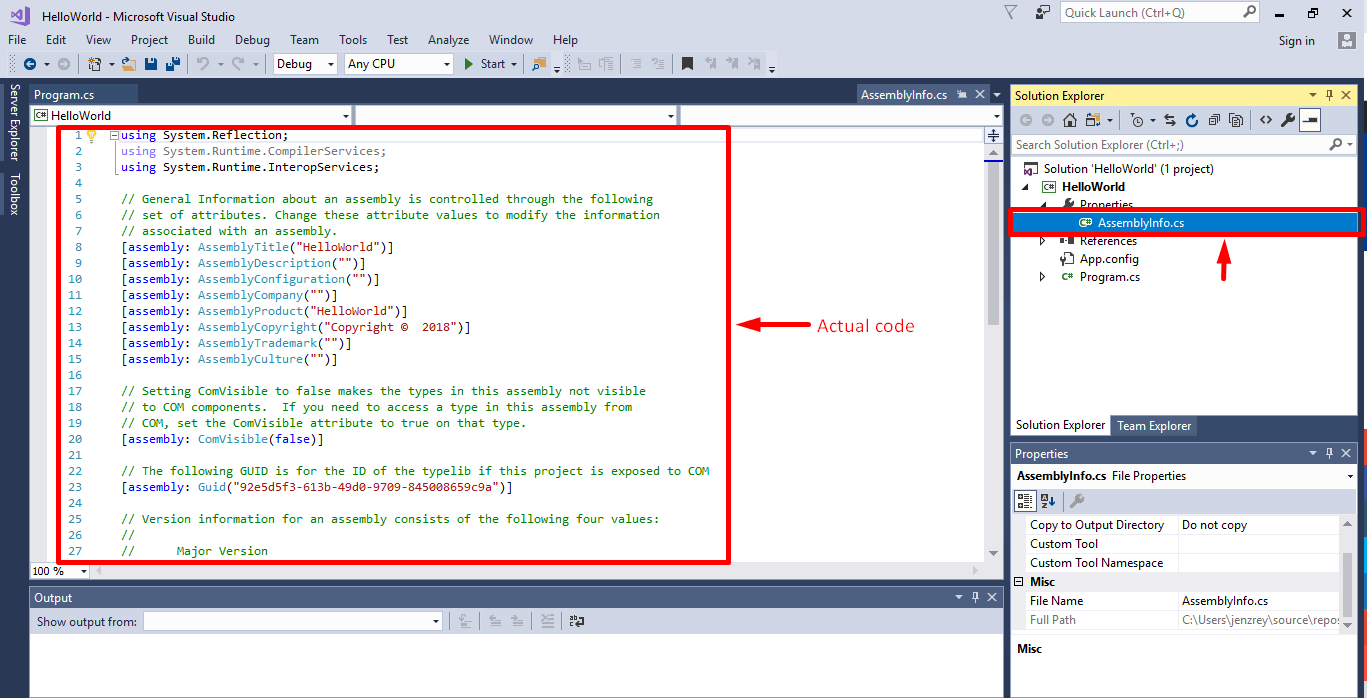Open the Debug menu
Screen dimensions: 1367x698
[252, 40]
